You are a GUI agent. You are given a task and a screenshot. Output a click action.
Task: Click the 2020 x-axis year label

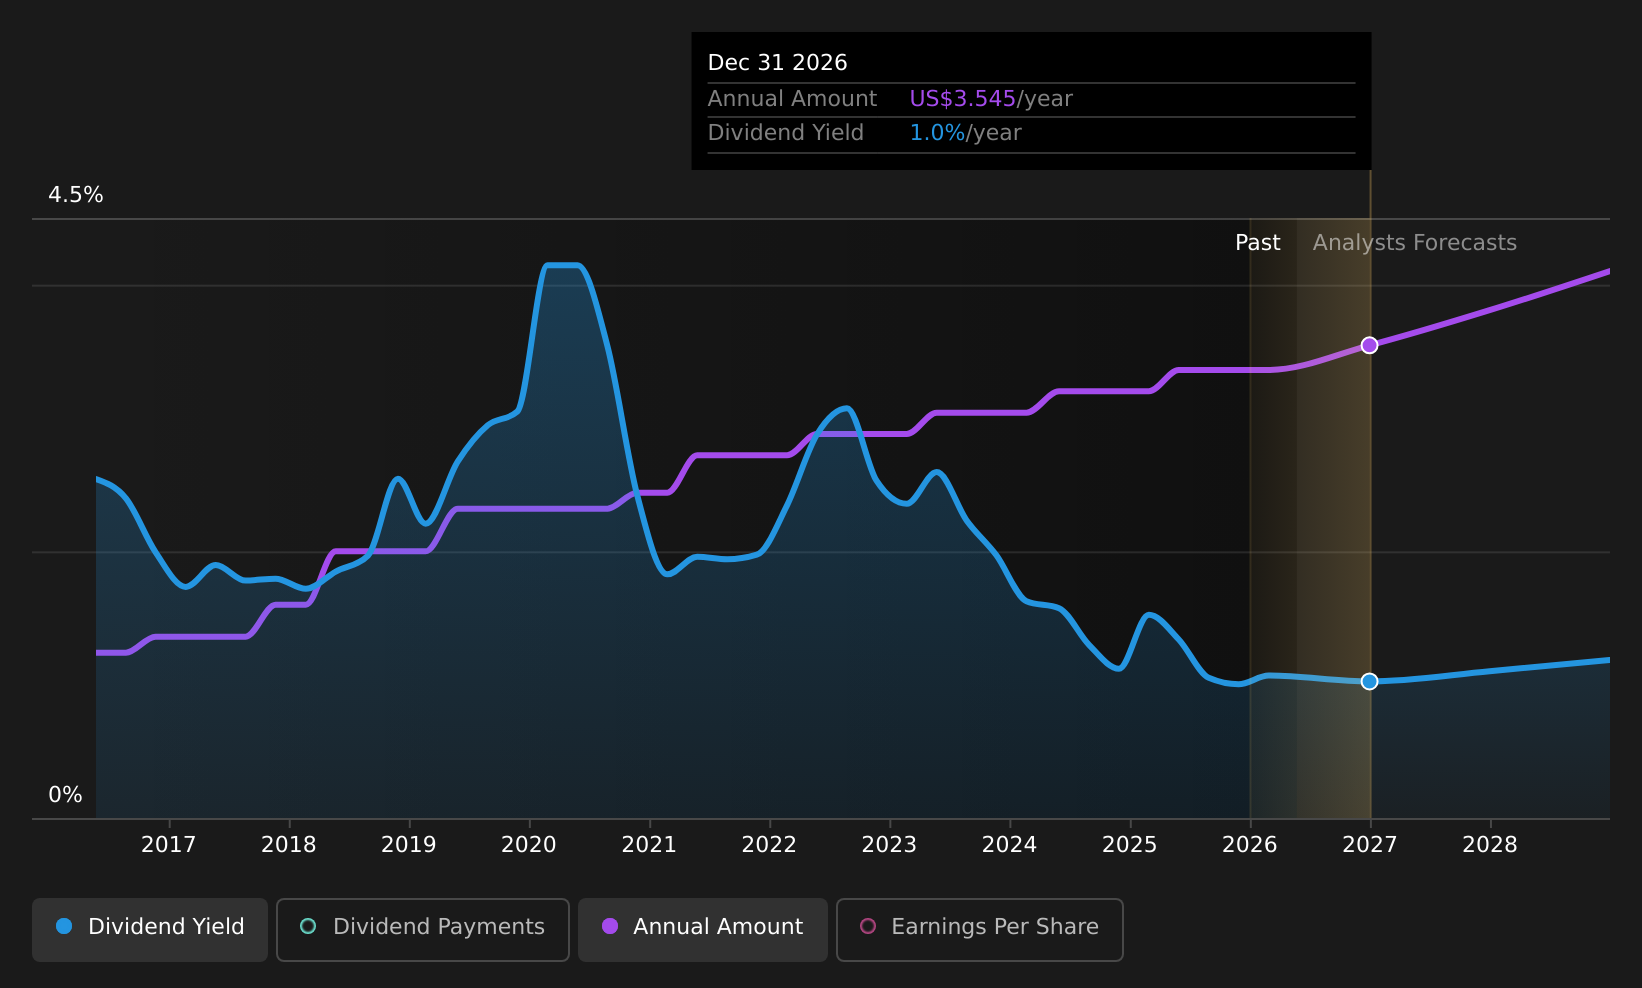tap(529, 845)
